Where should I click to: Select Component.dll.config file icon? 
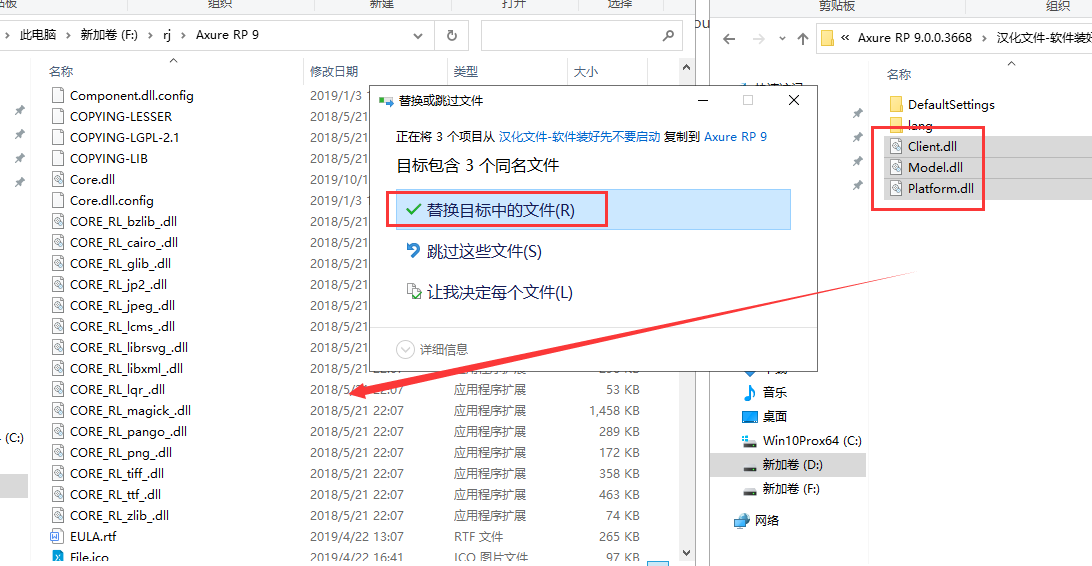coord(58,95)
